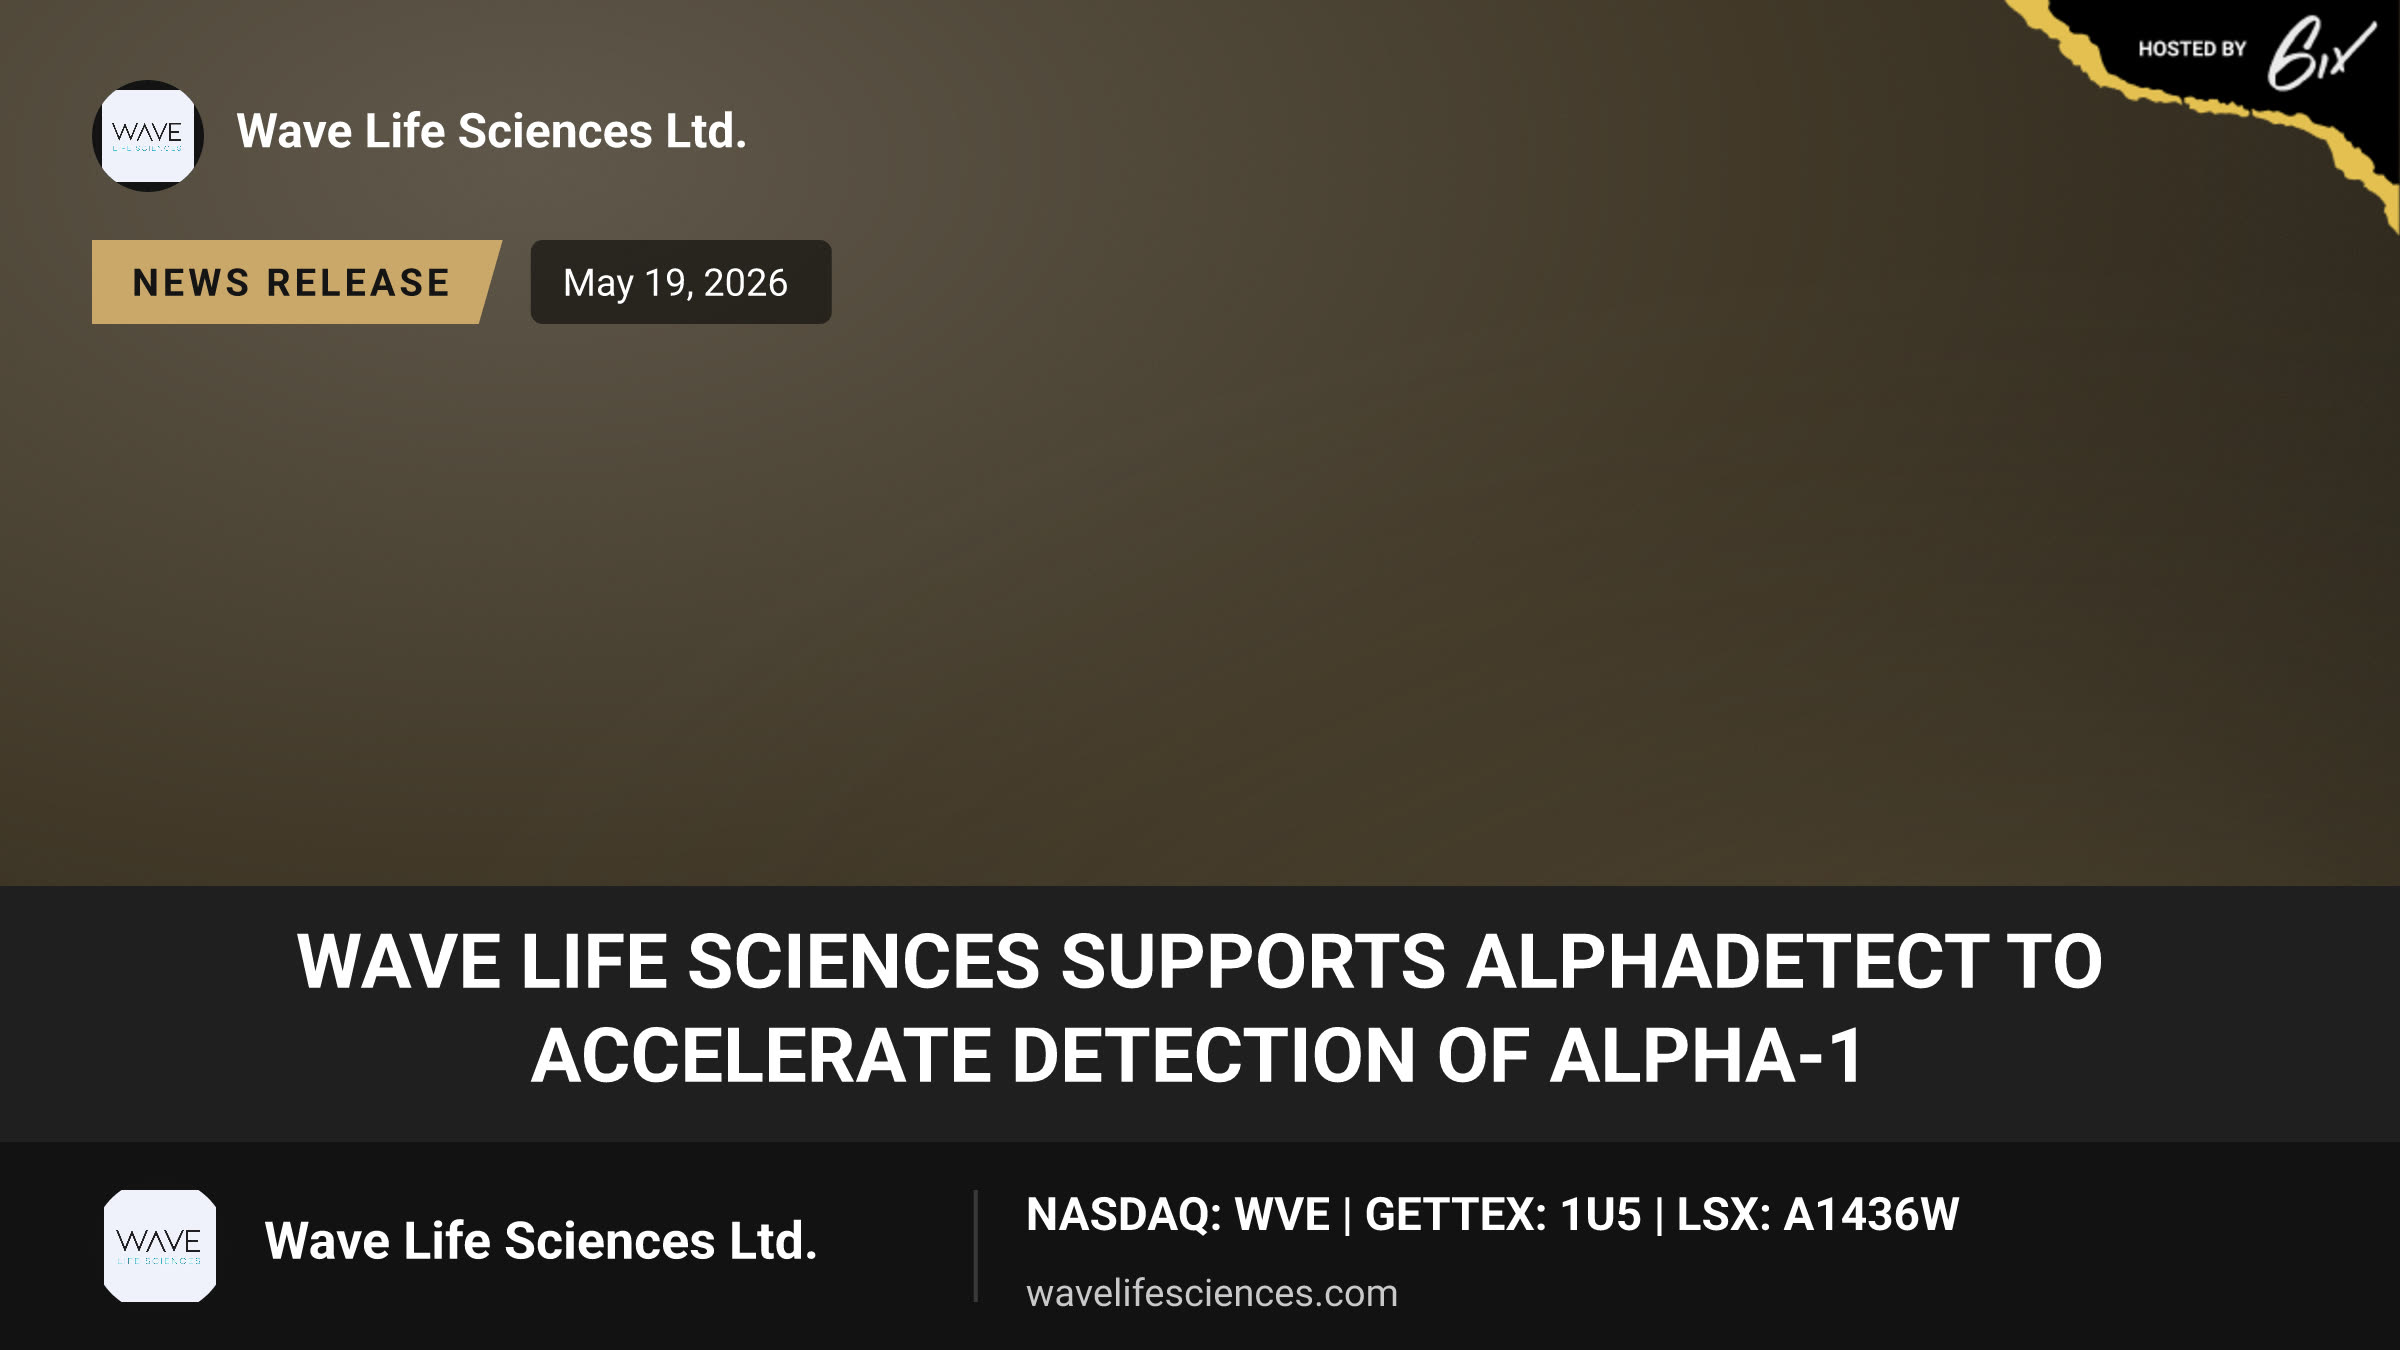The width and height of the screenshot is (2400, 1350).
Task: Click the pipe separator between WVE and GETTEX
Action: coord(1347,1216)
